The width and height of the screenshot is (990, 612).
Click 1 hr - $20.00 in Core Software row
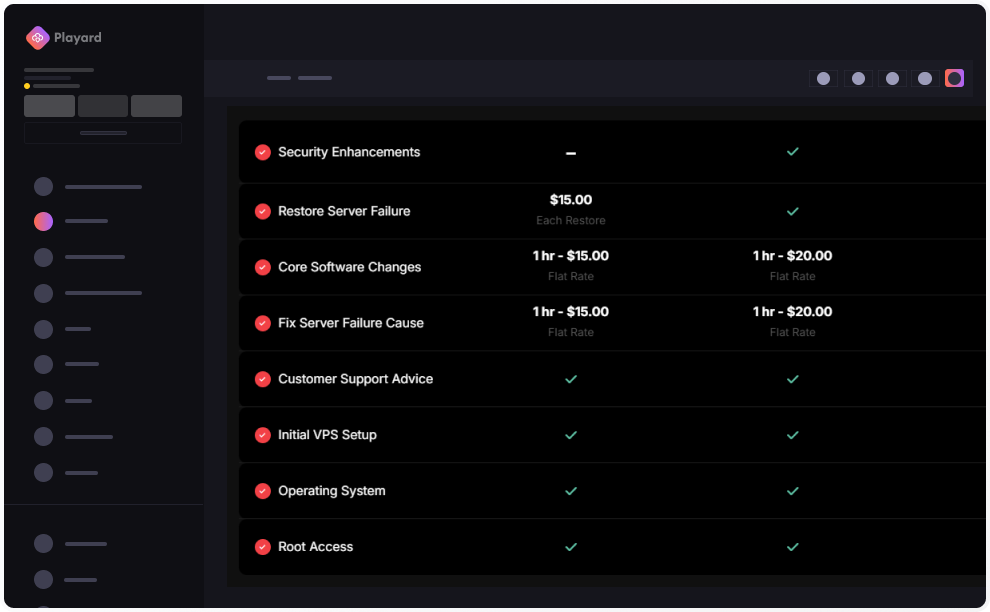[x=792, y=256]
